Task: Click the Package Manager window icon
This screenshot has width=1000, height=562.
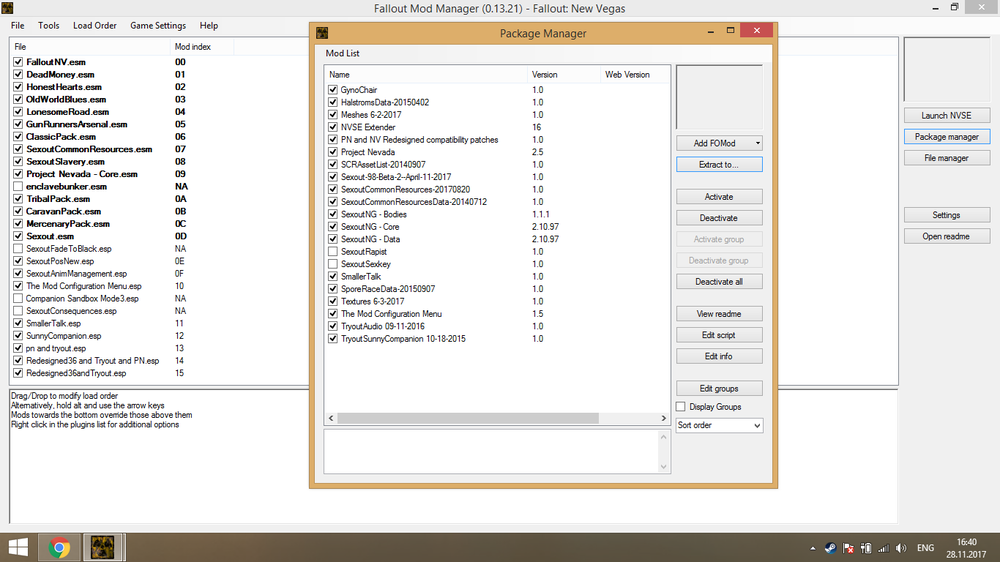Action: pos(322,33)
